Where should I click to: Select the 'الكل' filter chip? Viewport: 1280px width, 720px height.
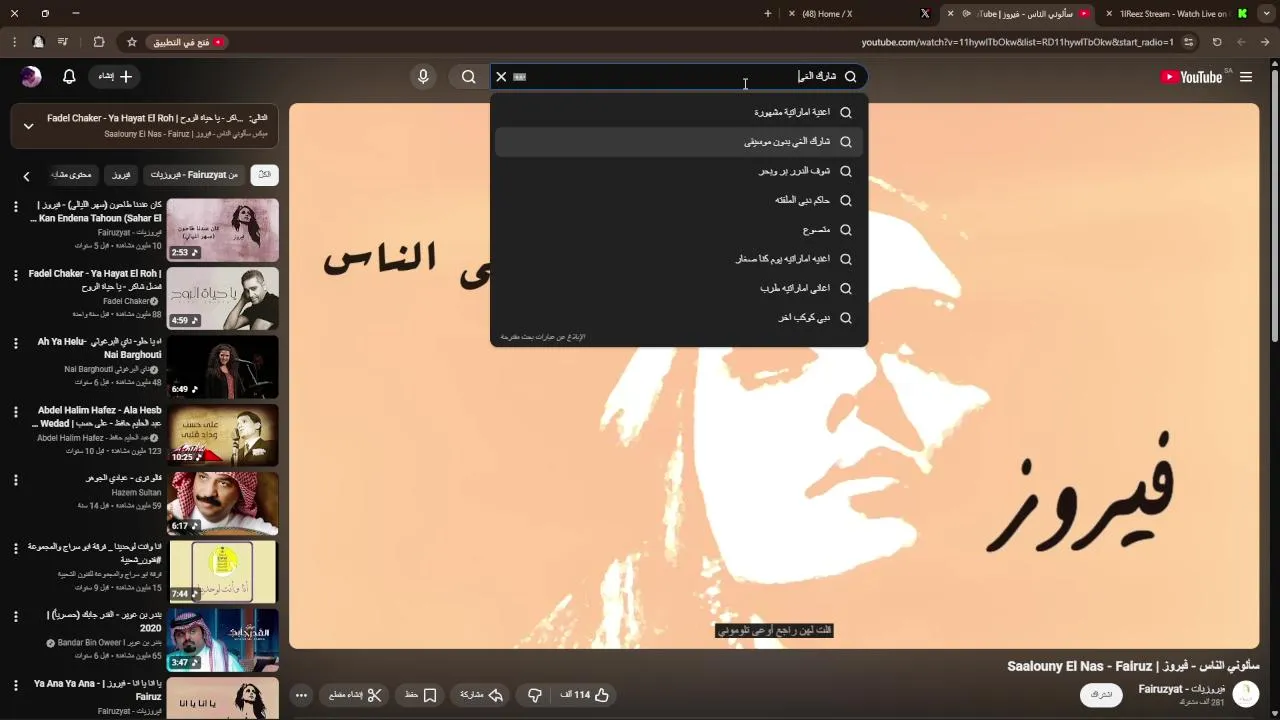(x=264, y=175)
